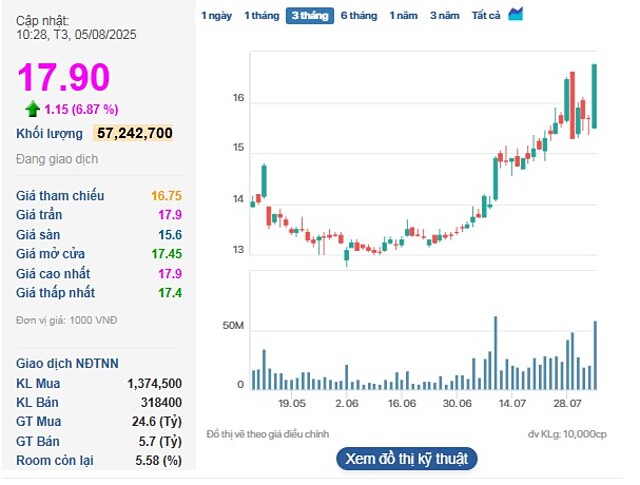Switch to the 1 tháng chart range

262,15
